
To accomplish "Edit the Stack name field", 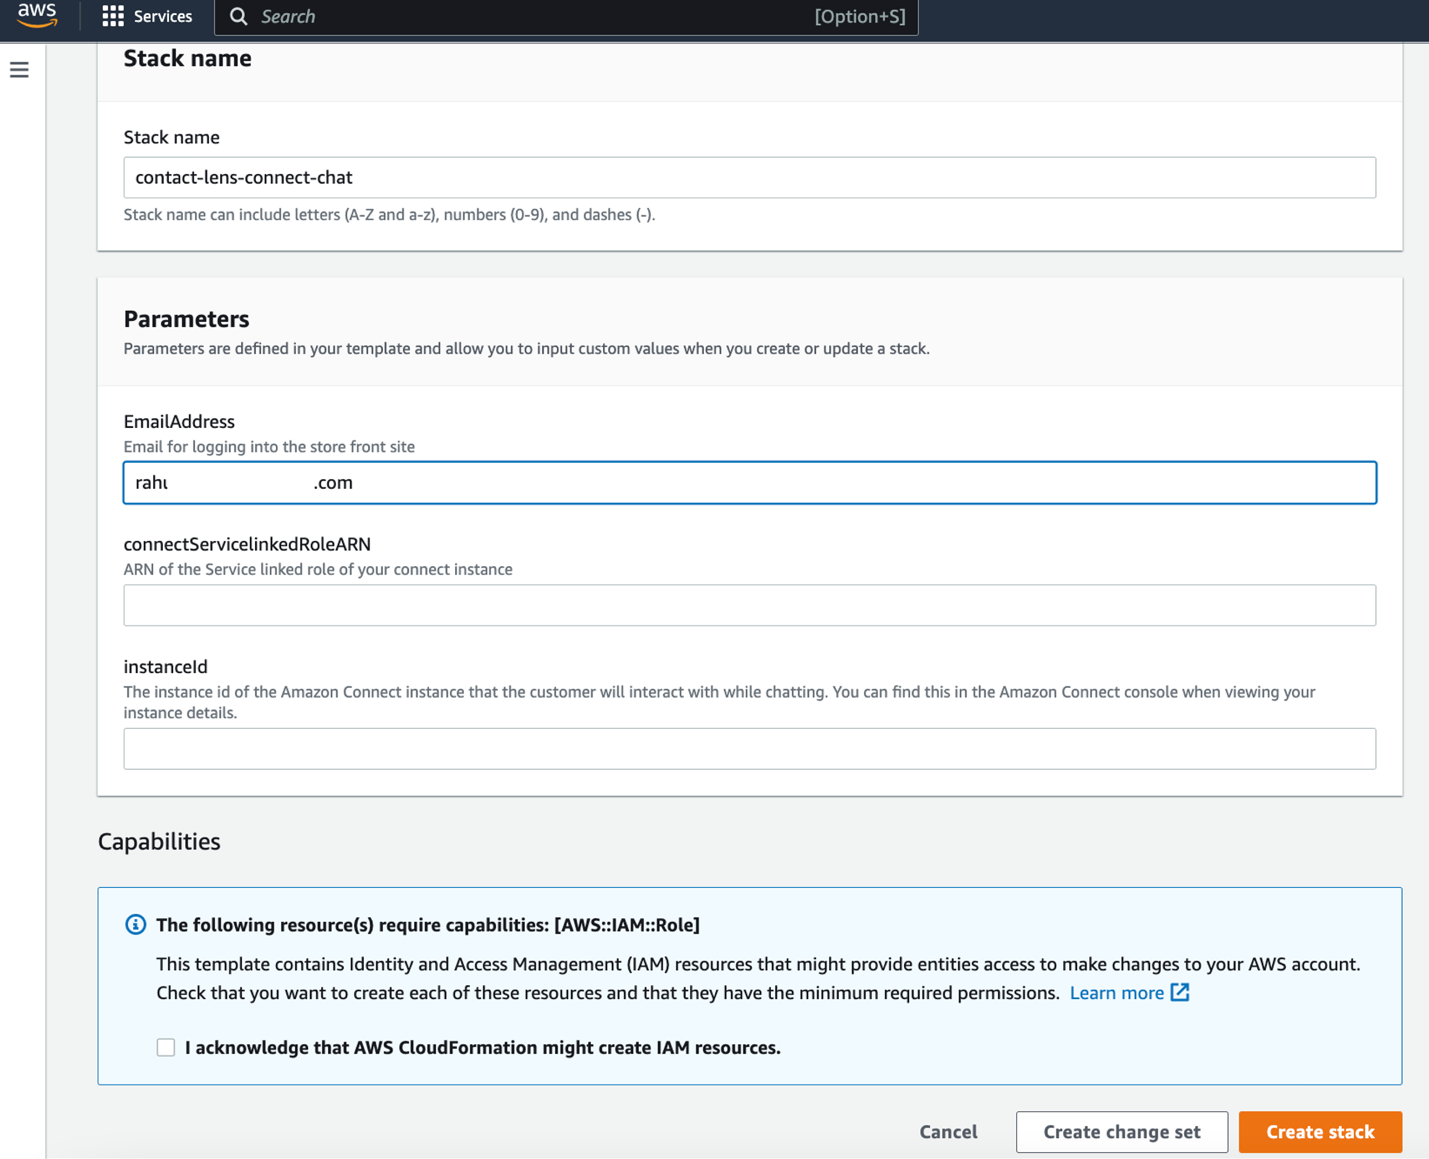I will (x=750, y=177).
